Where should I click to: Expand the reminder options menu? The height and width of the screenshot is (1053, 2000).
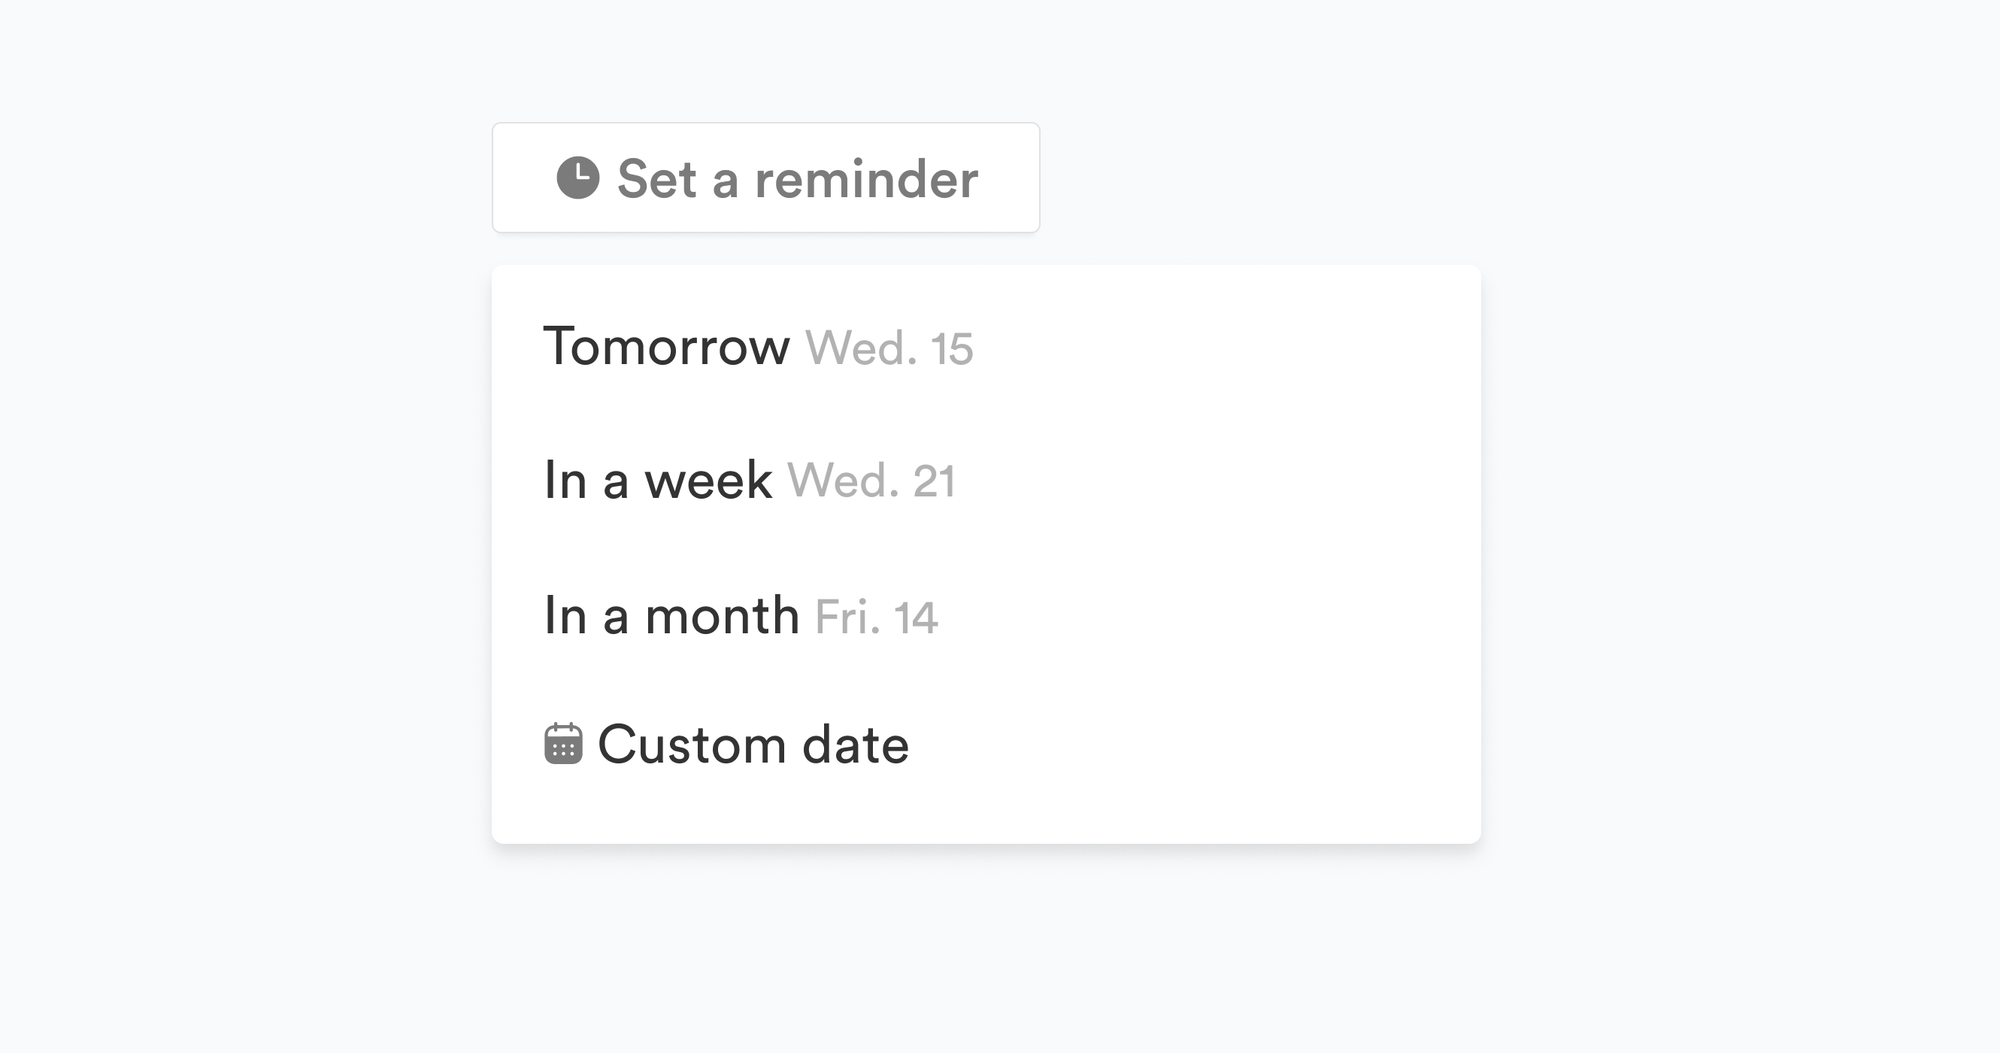tap(765, 177)
